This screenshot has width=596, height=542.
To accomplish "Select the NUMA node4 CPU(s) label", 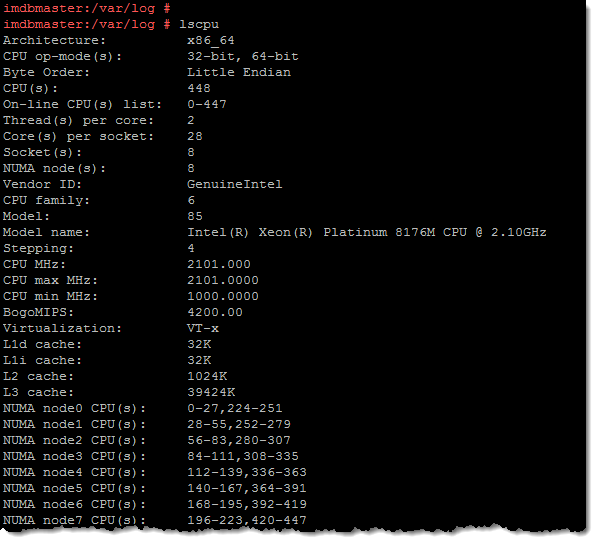I will click(x=74, y=472).
